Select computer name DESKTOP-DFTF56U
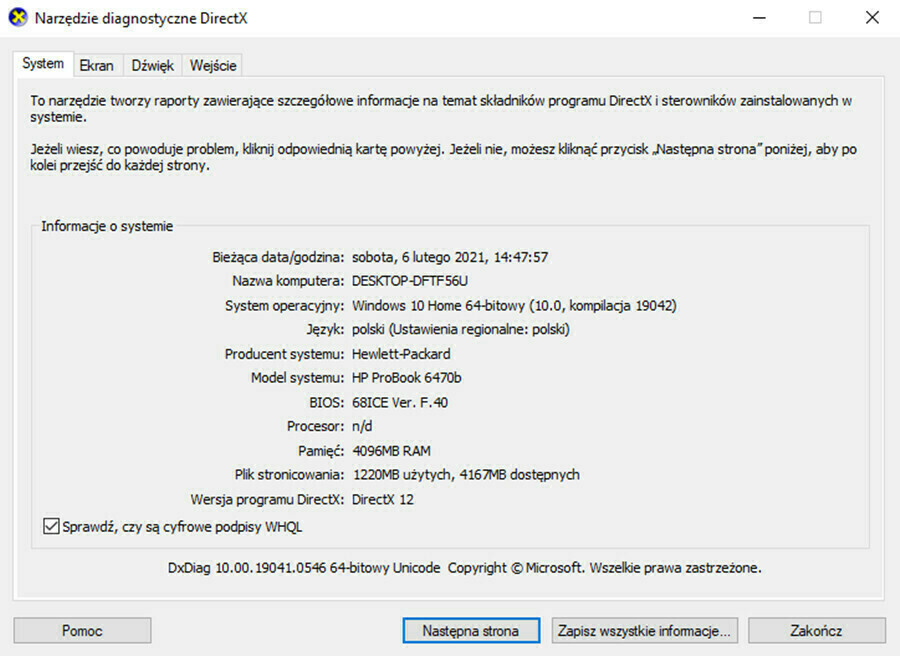Viewport: 900px width, 656px height. pos(410,281)
